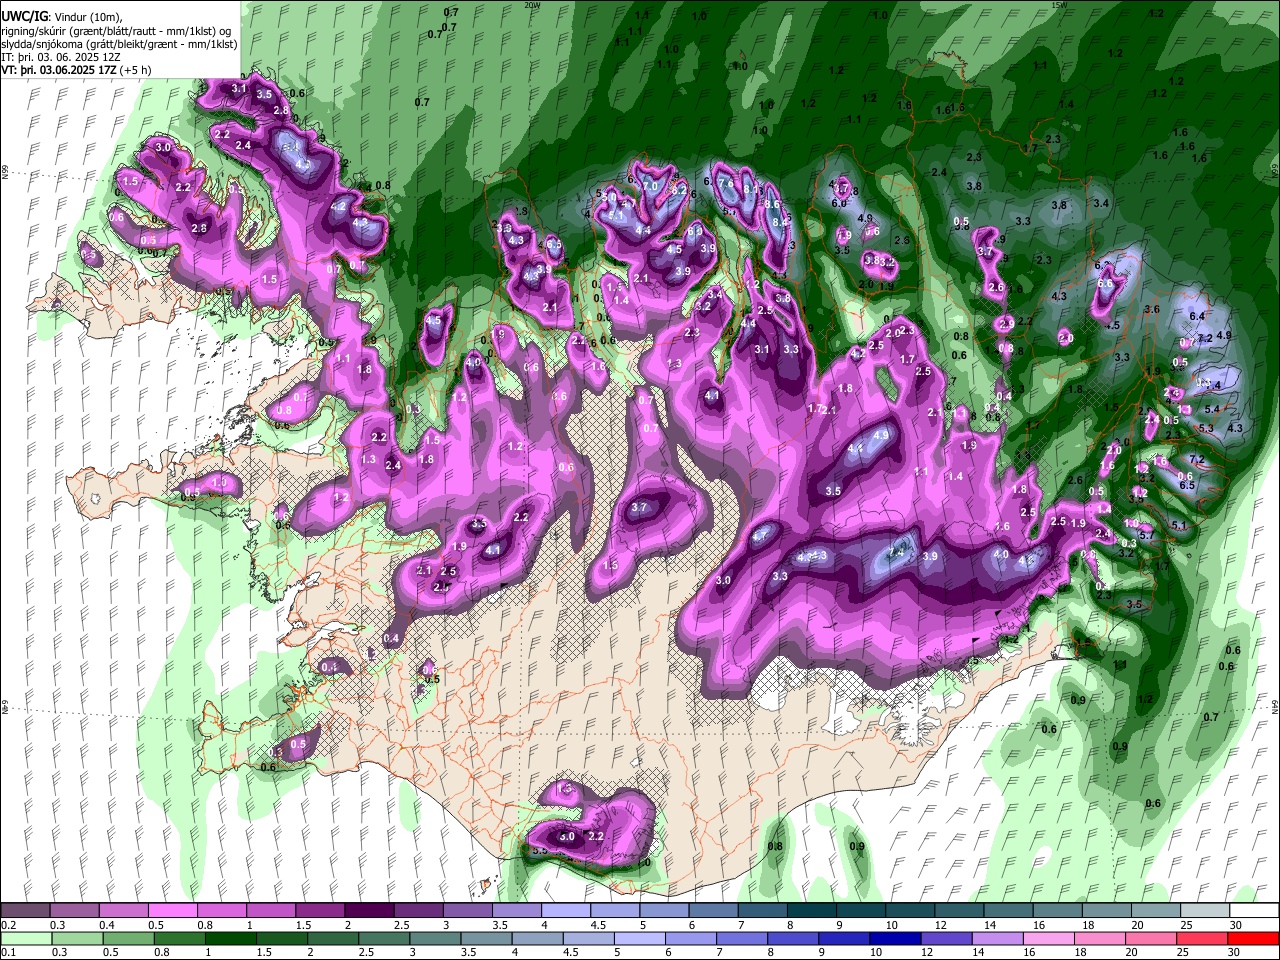Viewport: 1280px width, 960px height.
Task: Click the '20W' longitude label
Action: point(532,5)
